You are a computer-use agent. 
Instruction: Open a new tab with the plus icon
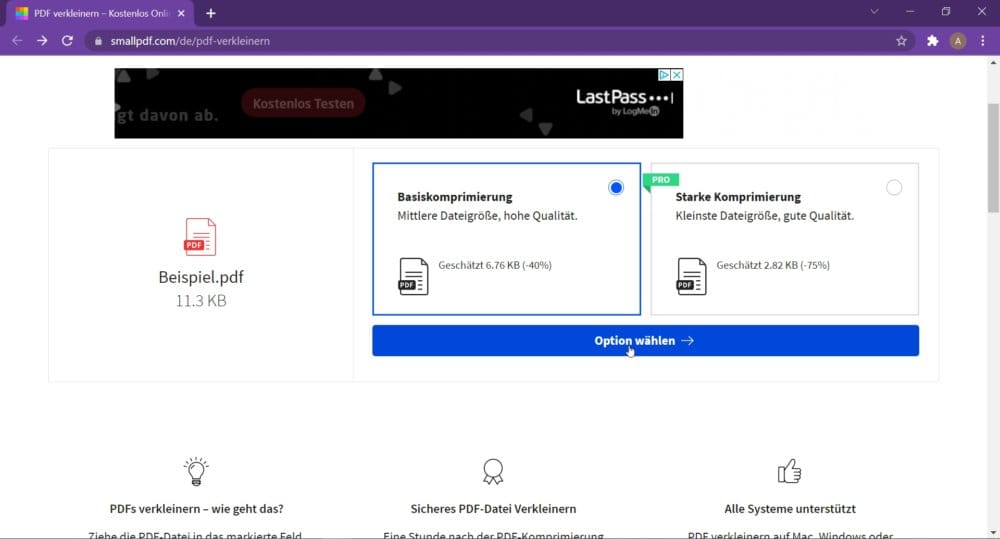[210, 13]
